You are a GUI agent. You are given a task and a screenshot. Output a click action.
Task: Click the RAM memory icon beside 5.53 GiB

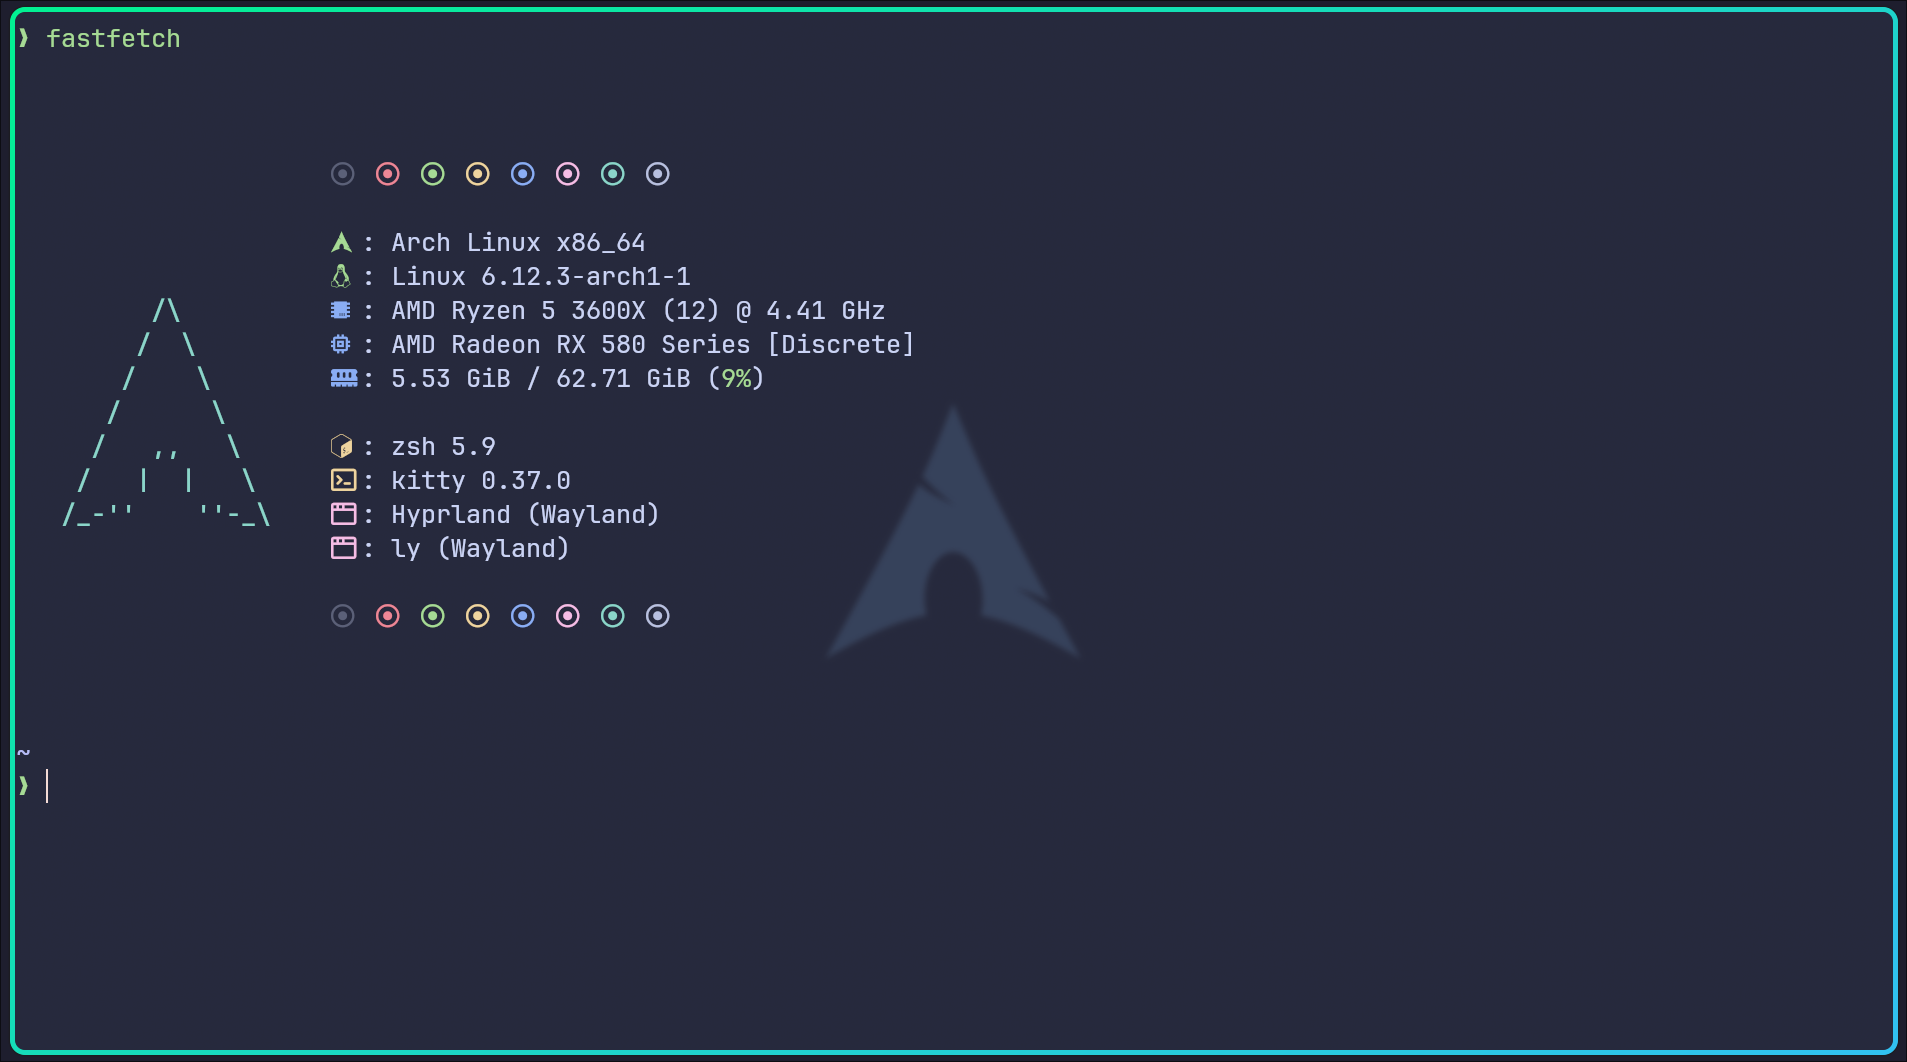tap(344, 378)
